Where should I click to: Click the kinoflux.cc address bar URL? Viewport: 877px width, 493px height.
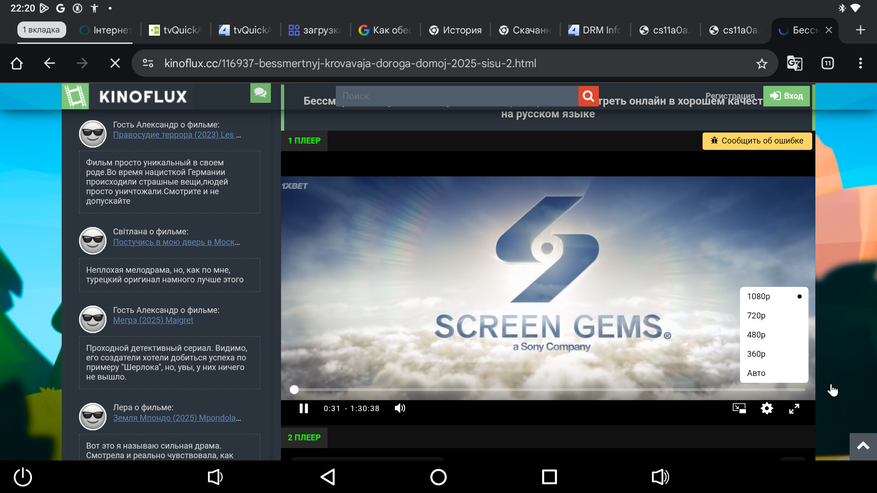point(350,64)
